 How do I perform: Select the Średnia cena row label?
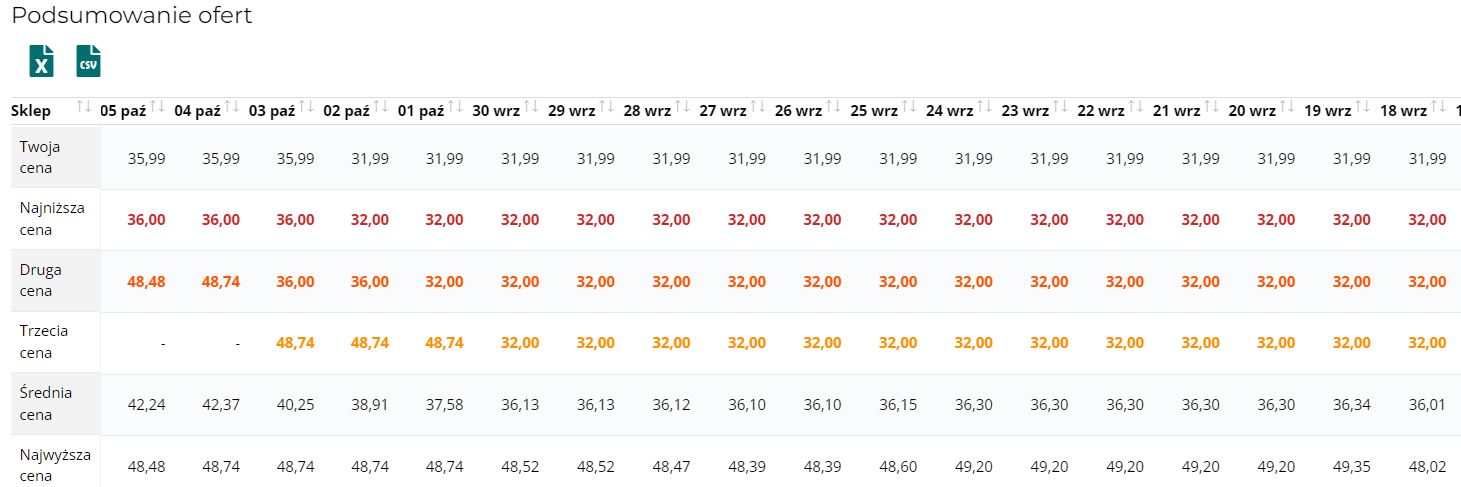(x=46, y=404)
